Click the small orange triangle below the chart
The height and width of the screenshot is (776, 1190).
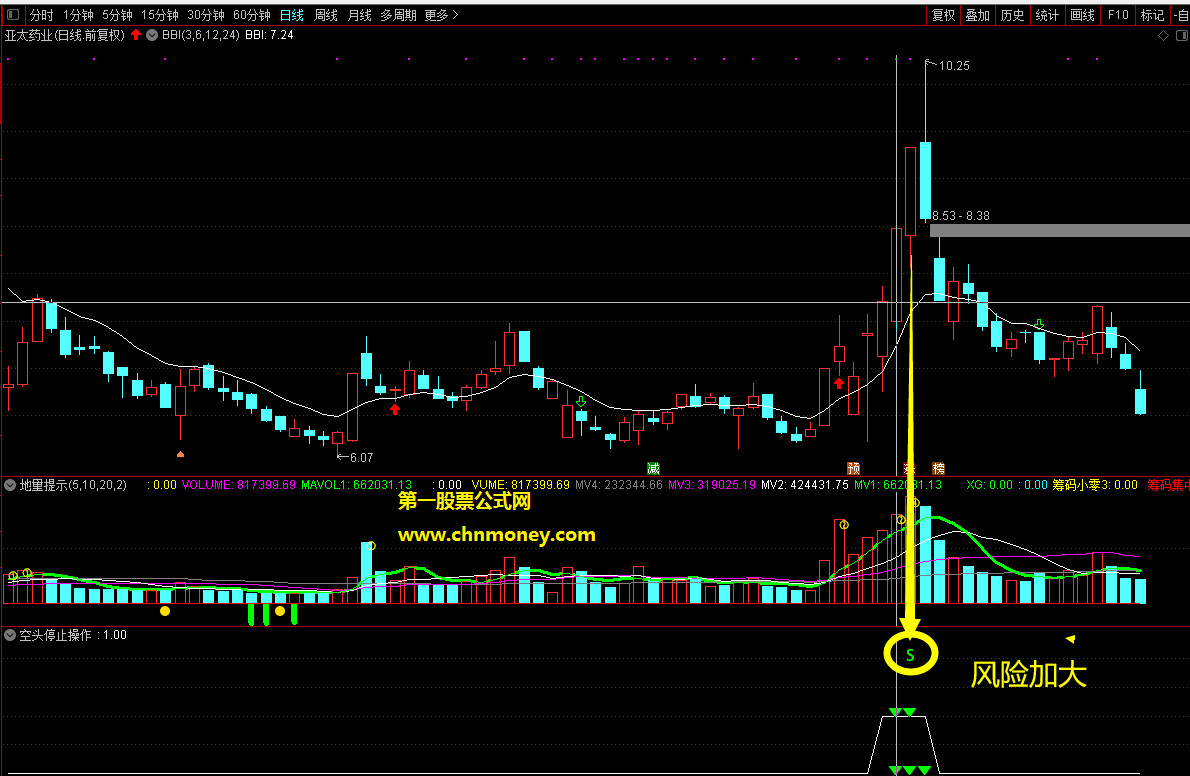[x=180, y=454]
